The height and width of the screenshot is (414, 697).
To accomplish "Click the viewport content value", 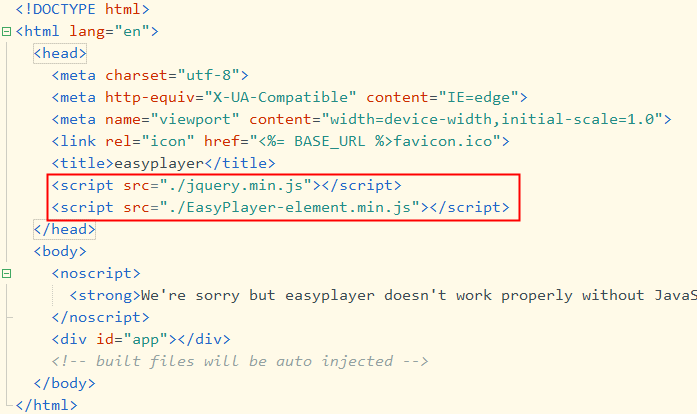I will (492, 119).
